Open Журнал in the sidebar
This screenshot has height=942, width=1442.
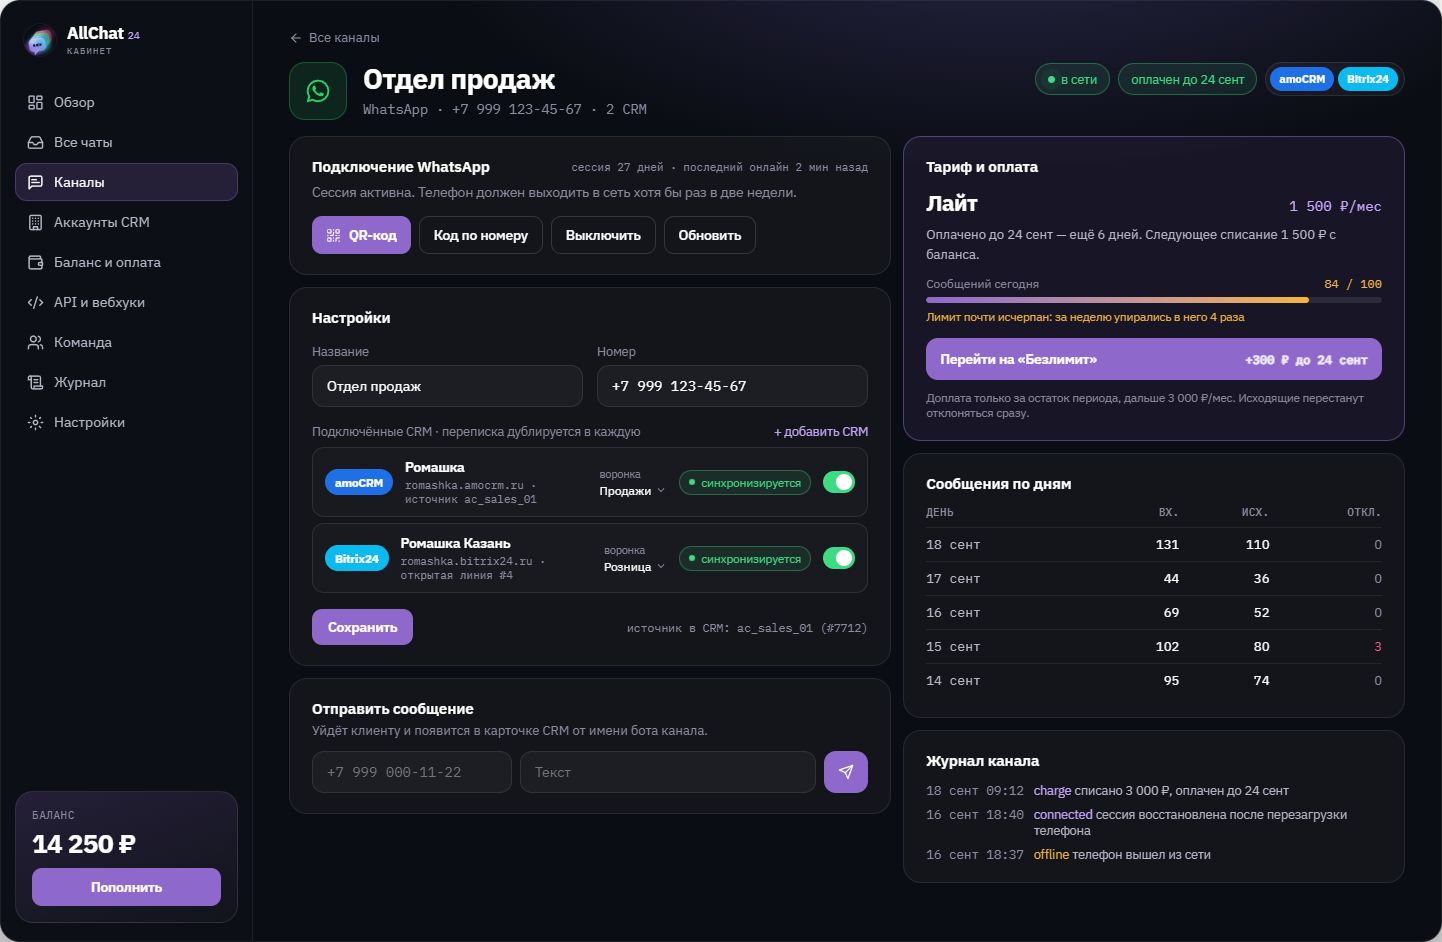(126, 382)
